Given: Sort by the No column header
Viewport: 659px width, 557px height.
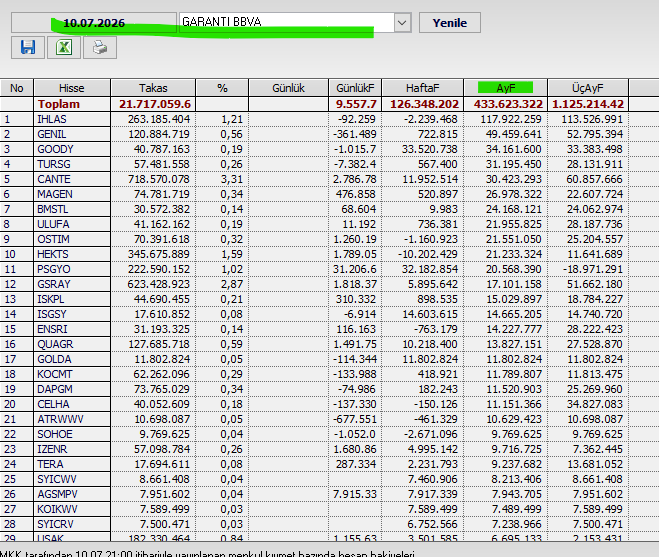Looking at the screenshot, I should (17, 88).
